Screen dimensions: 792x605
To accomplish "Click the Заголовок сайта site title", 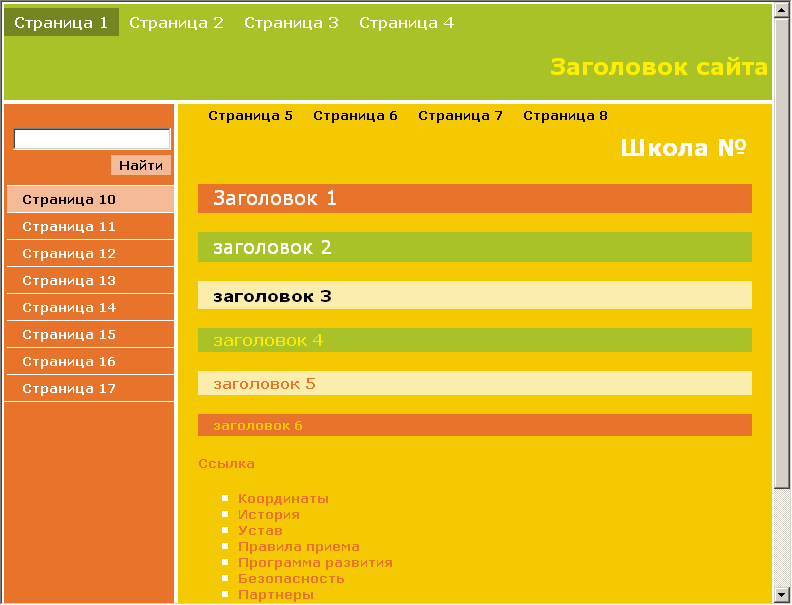I will pos(658,67).
